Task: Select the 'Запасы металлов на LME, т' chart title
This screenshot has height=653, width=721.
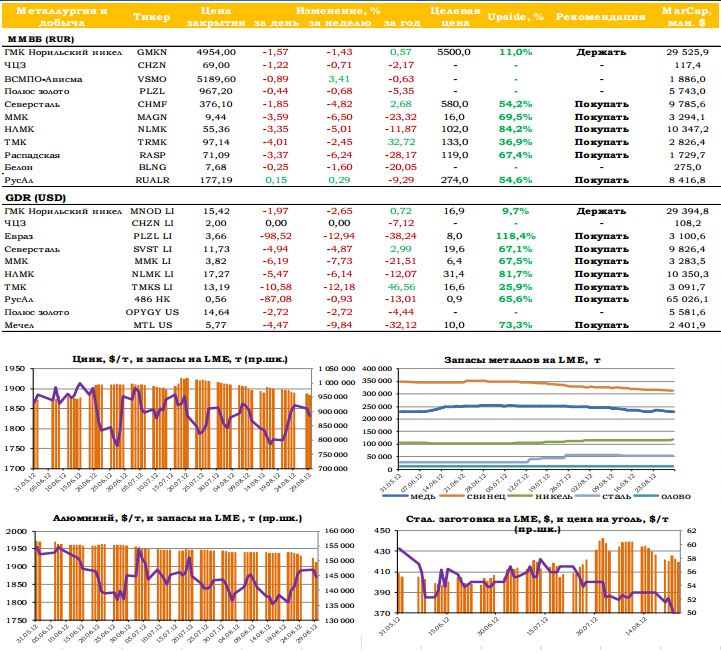Action: coord(536,359)
